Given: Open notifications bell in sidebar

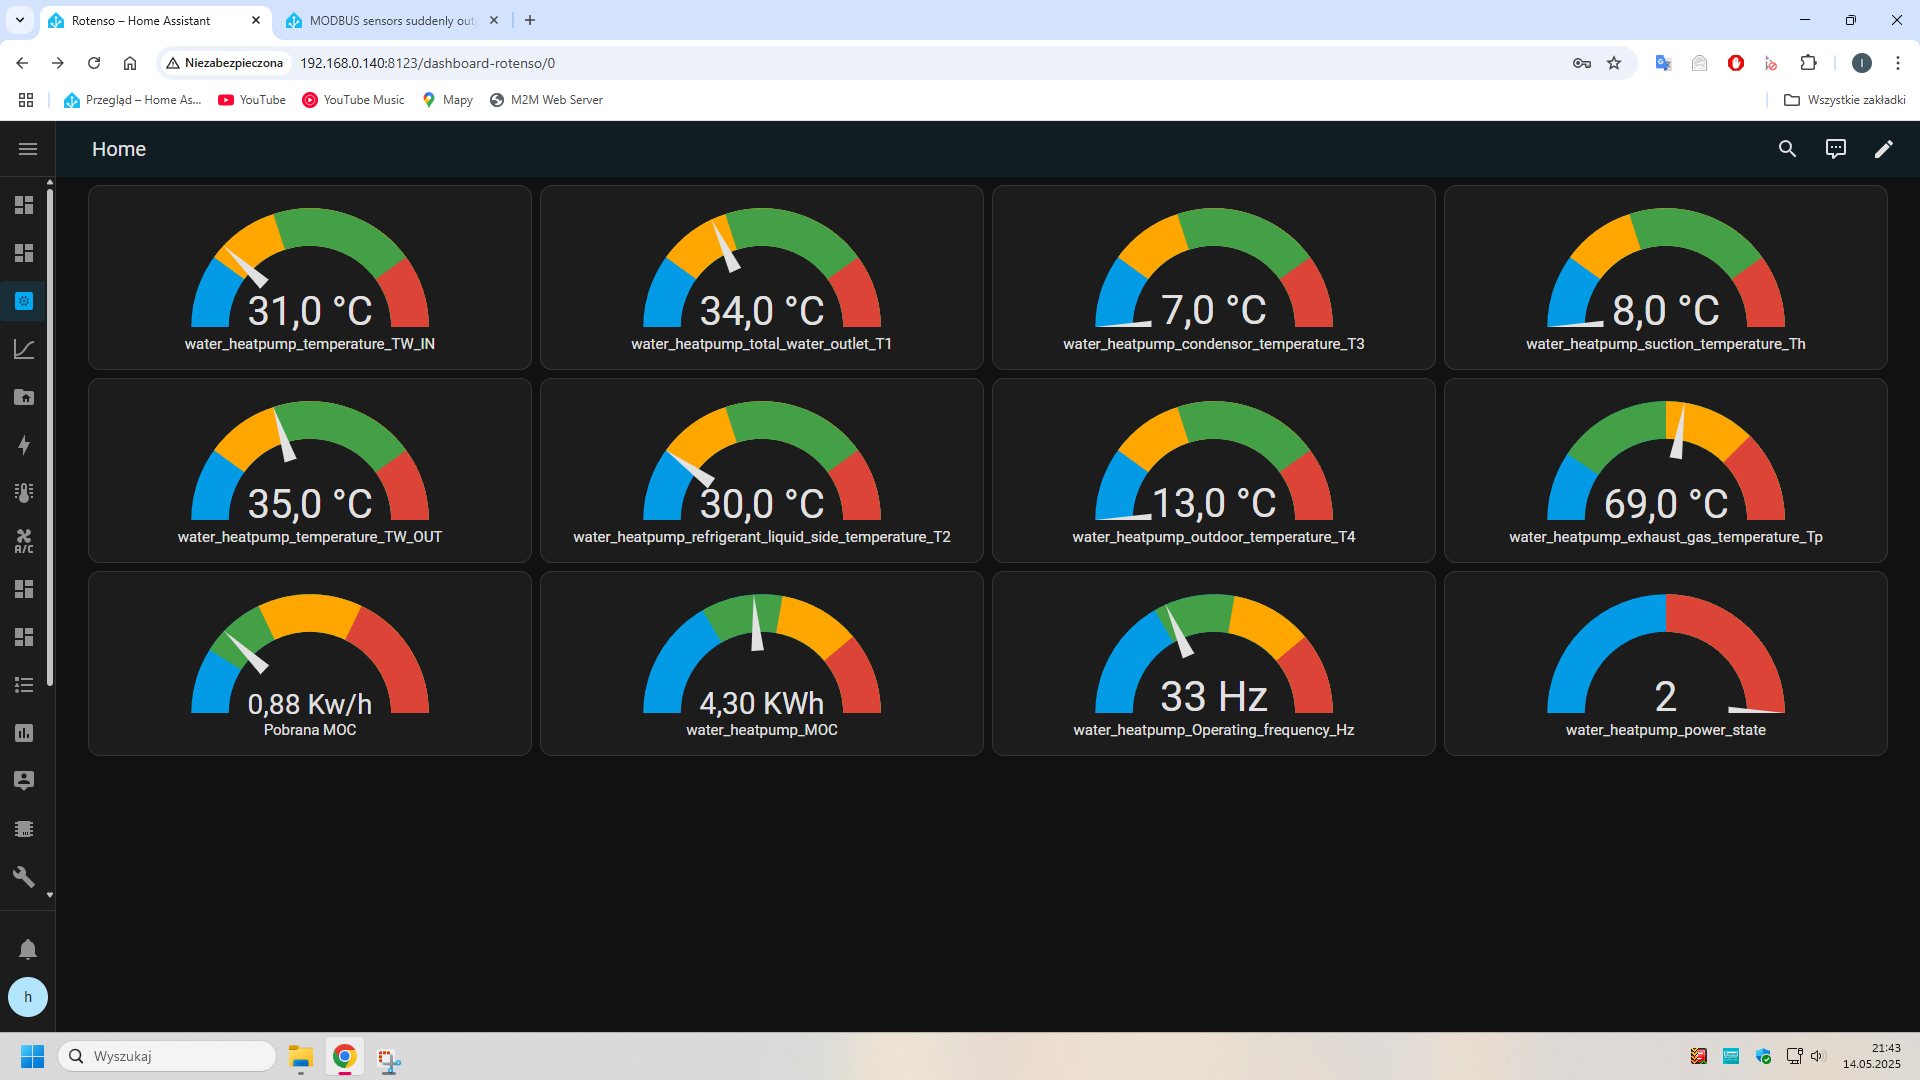Looking at the screenshot, I should pos(28,949).
